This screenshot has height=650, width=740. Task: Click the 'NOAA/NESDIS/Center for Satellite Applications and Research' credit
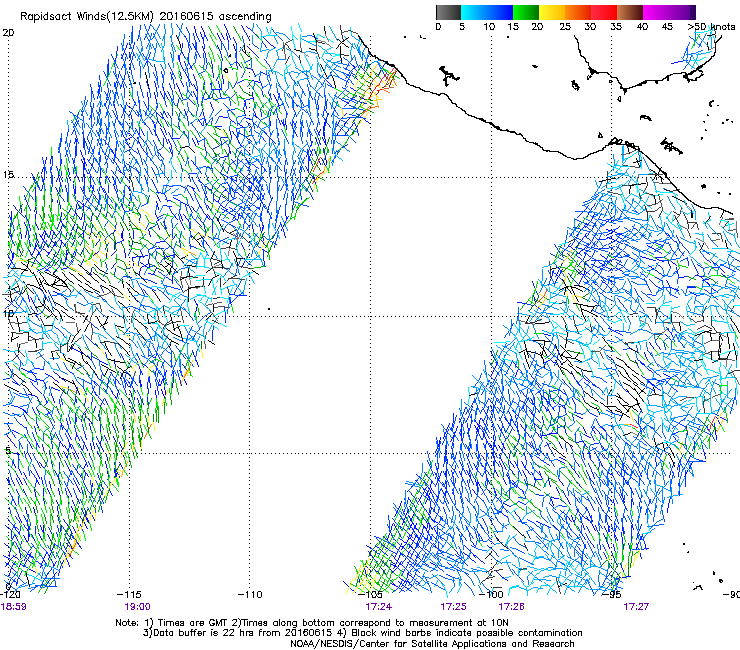432,644
